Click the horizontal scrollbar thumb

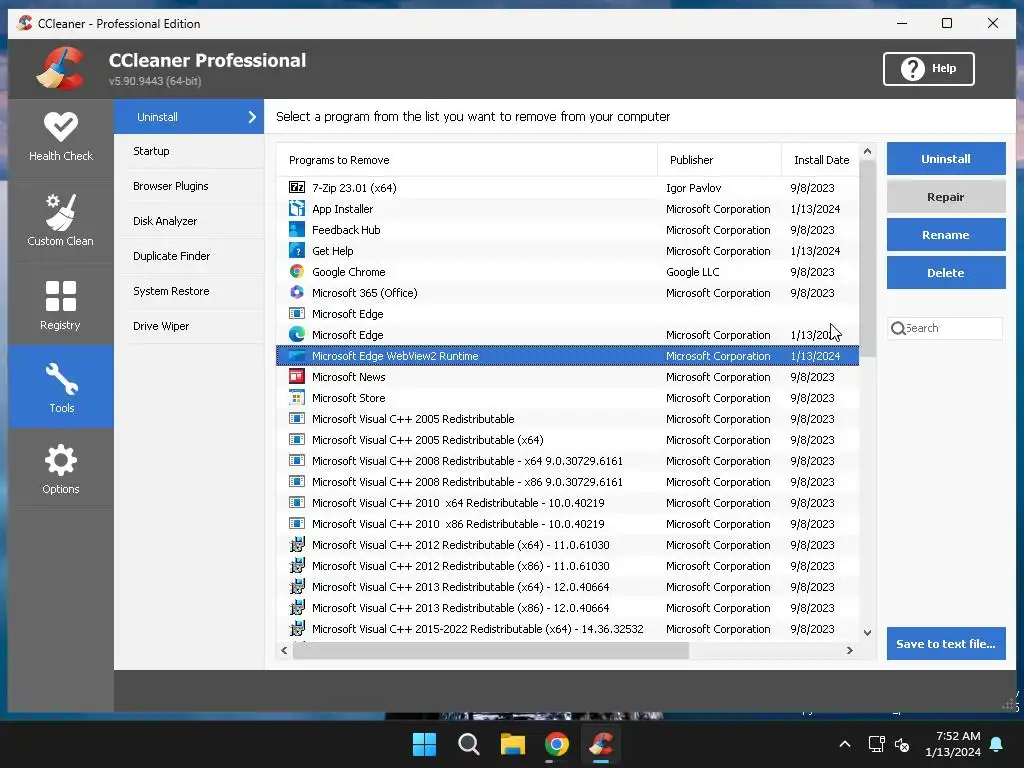[x=490, y=650]
